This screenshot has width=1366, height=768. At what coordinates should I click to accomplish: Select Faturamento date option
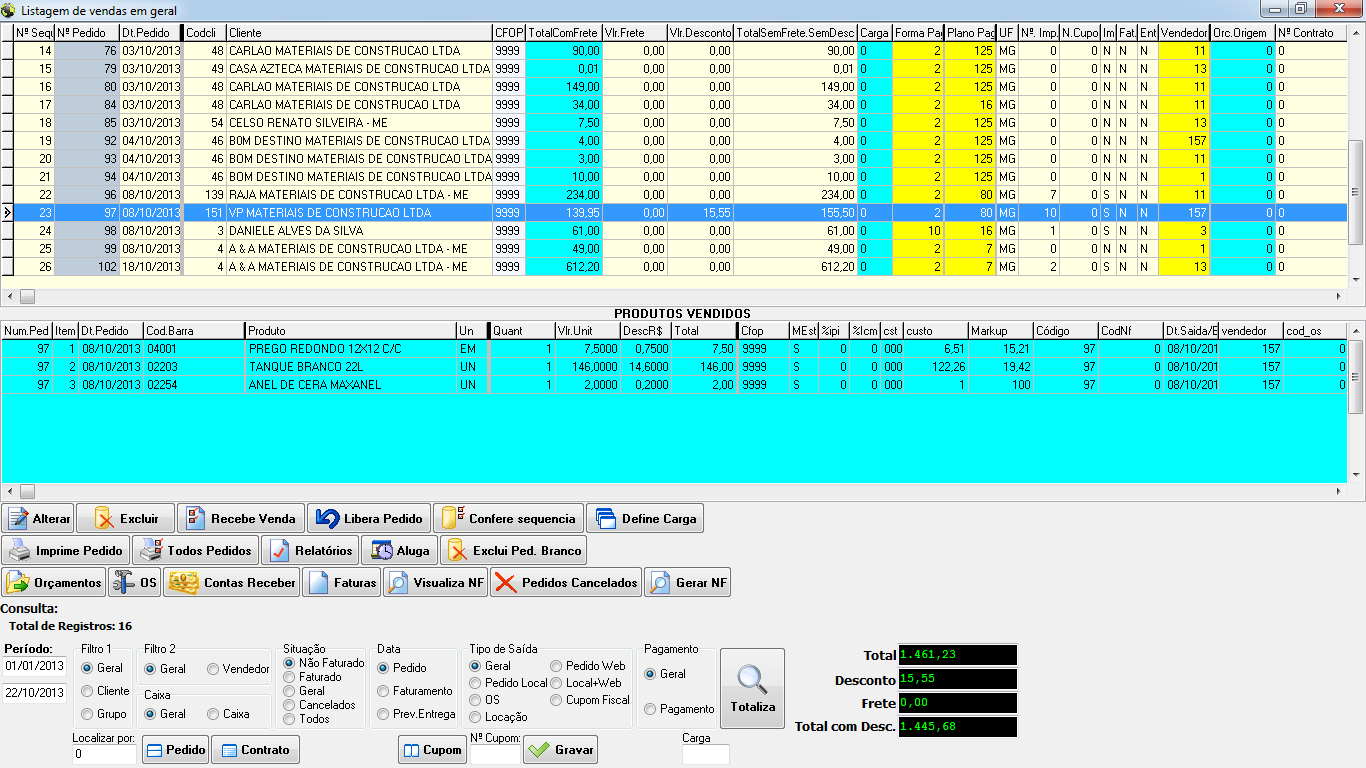click(383, 691)
